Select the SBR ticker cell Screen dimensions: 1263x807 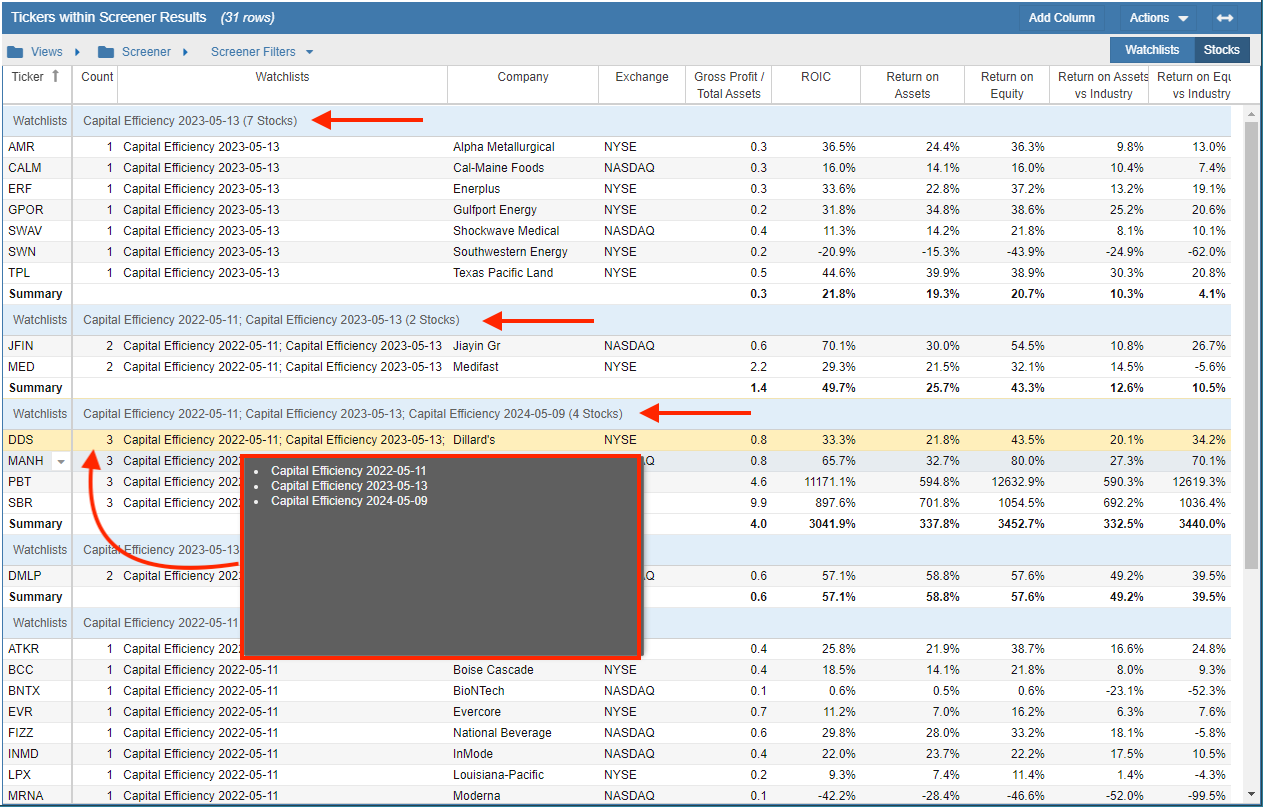pos(37,503)
